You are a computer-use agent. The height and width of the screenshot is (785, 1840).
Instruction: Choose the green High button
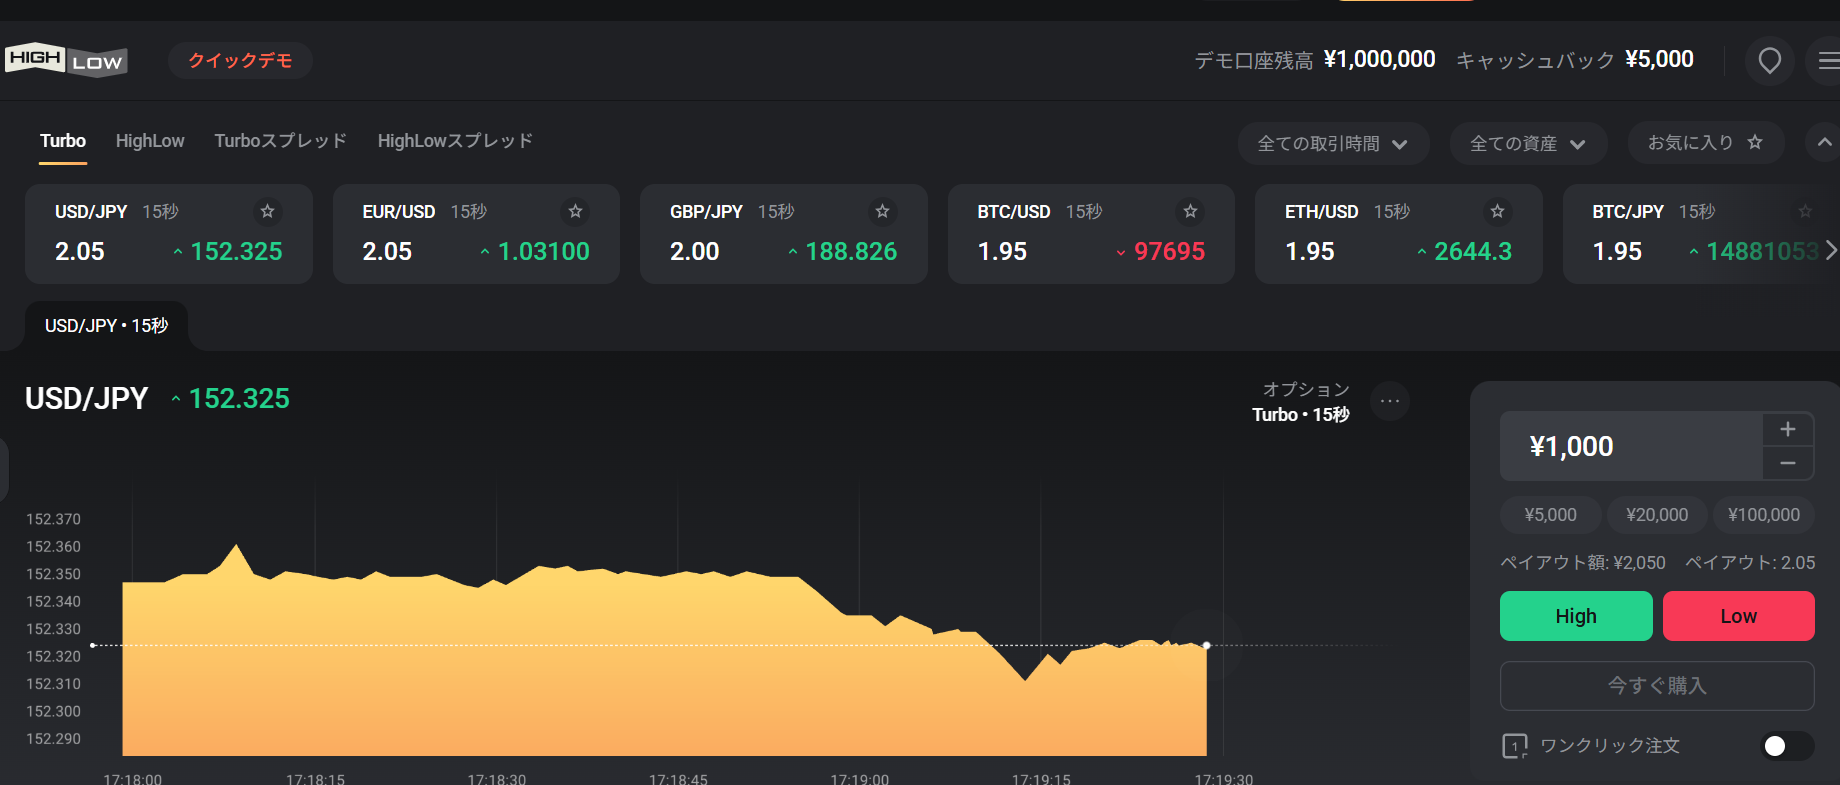[x=1576, y=616]
